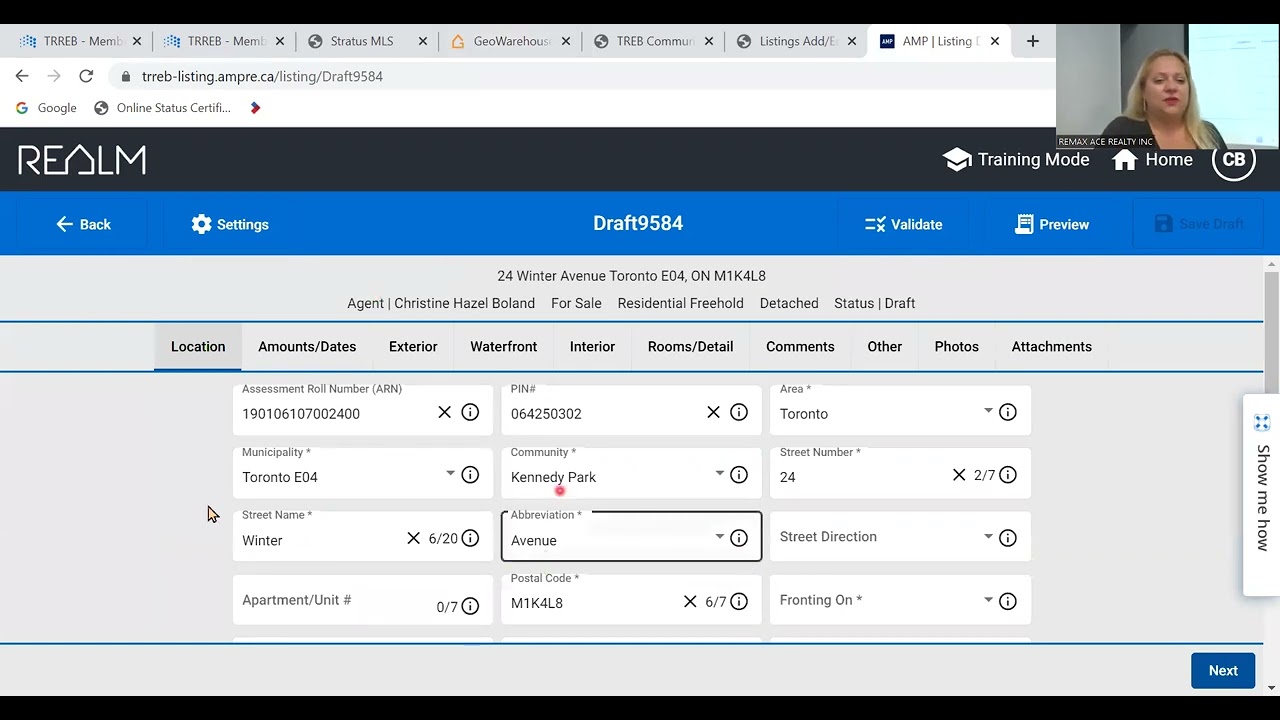This screenshot has width=1280, height=720.
Task: Expand the Fronting On dropdown
Action: tap(988, 600)
